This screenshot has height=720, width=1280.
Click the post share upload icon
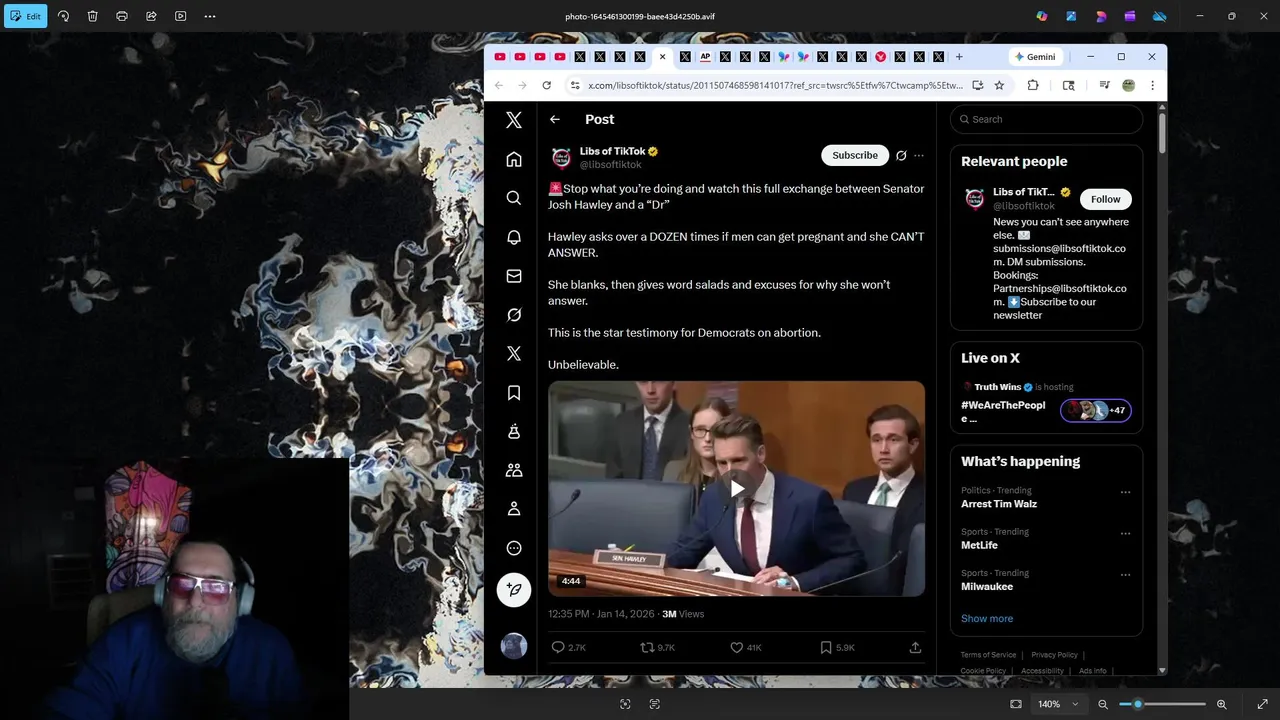[915, 648]
